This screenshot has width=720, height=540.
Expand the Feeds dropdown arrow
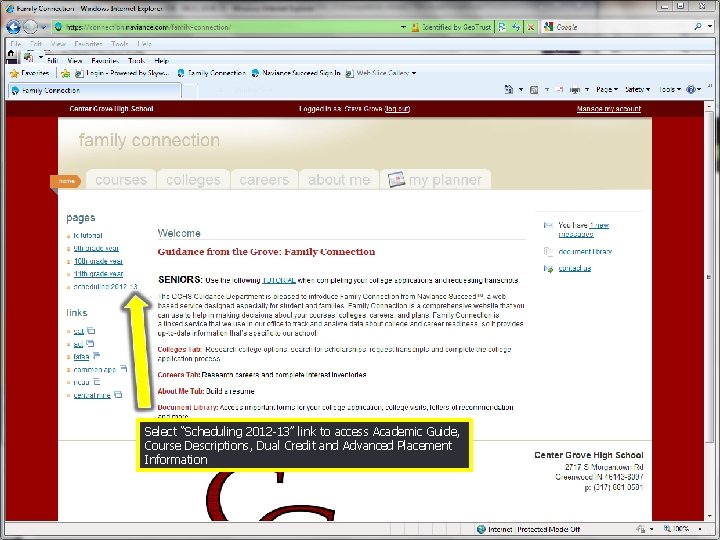point(546,90)
